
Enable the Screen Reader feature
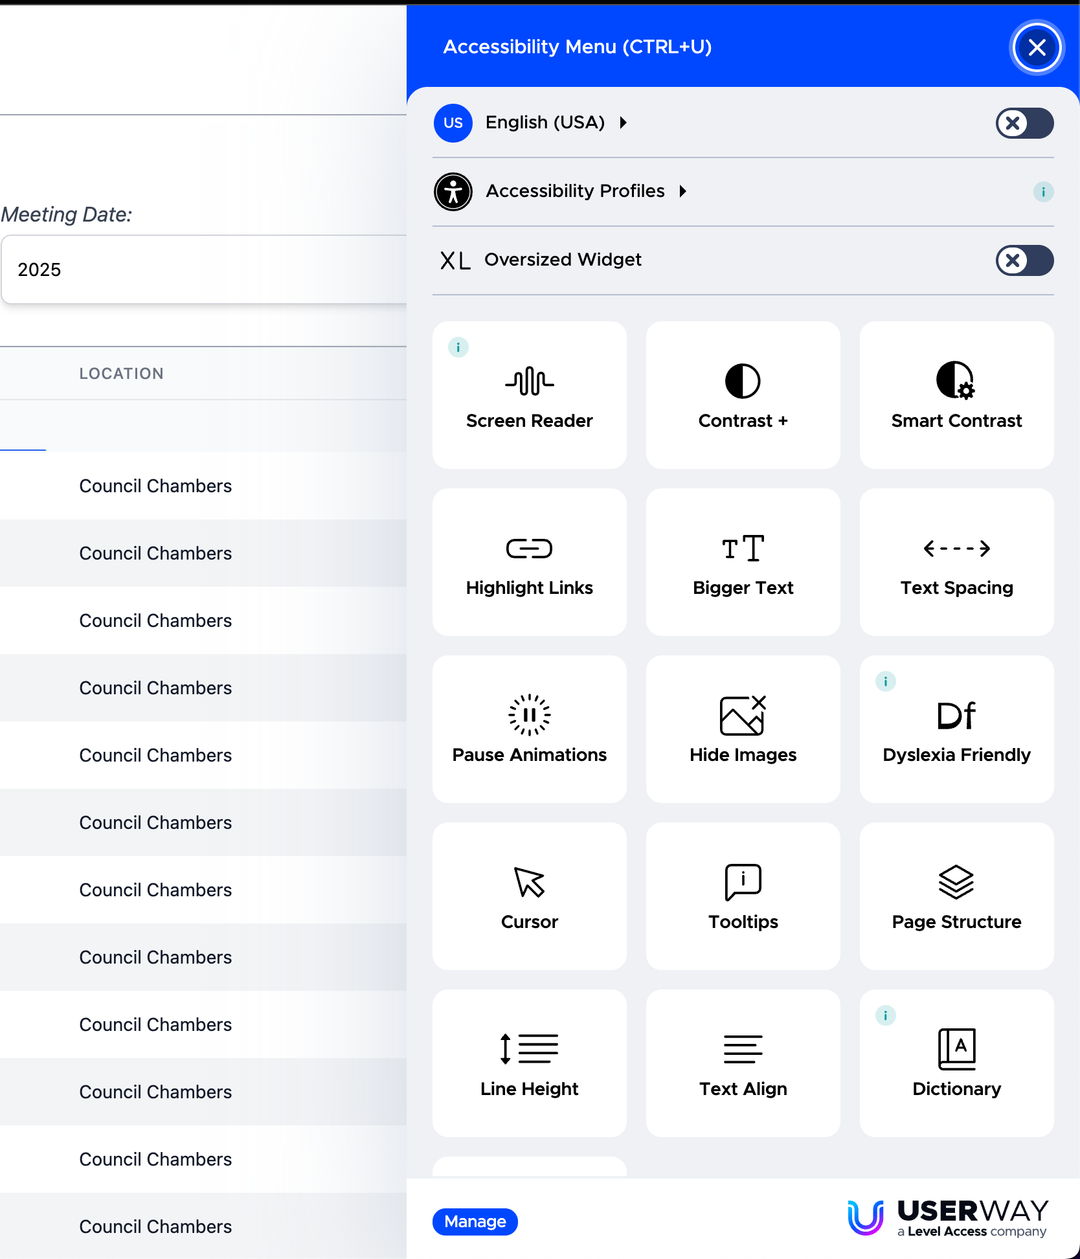pos(529,396)
